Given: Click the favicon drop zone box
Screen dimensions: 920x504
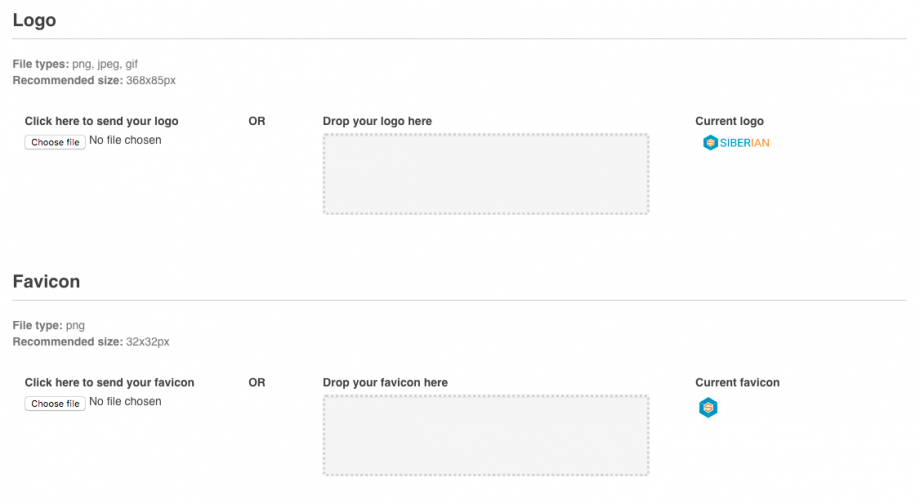Looking at the screenshot, I should click(x=486, y=435).
